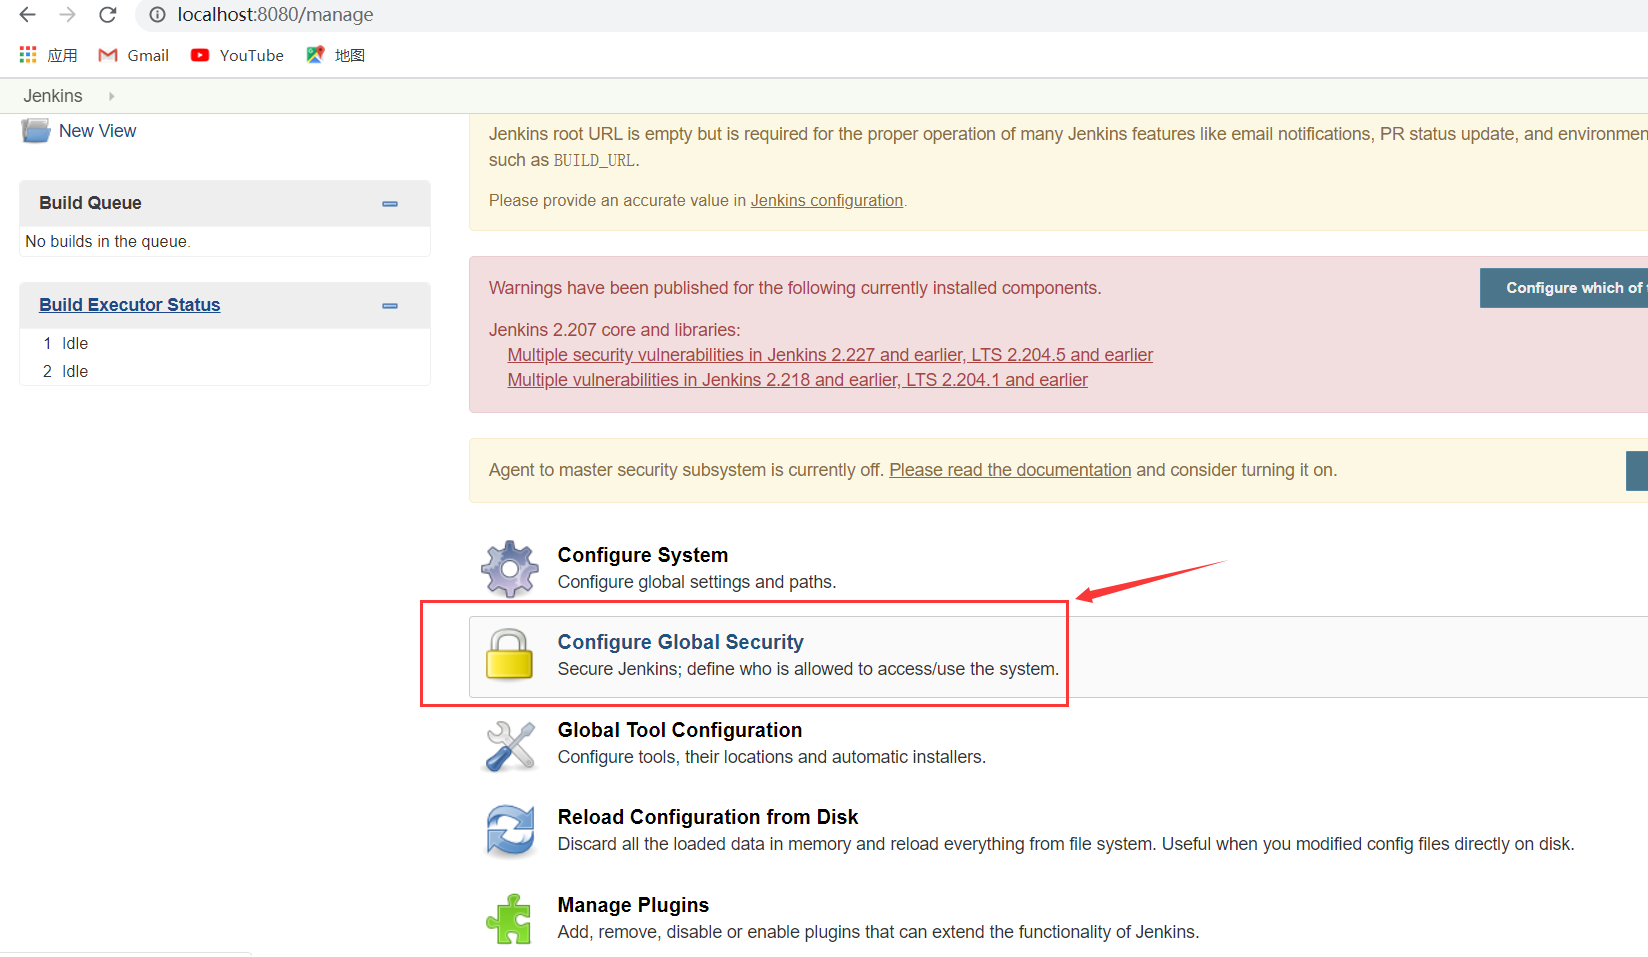Click the New View folder icon
The image size is (1648, 957).
(36, 131)
